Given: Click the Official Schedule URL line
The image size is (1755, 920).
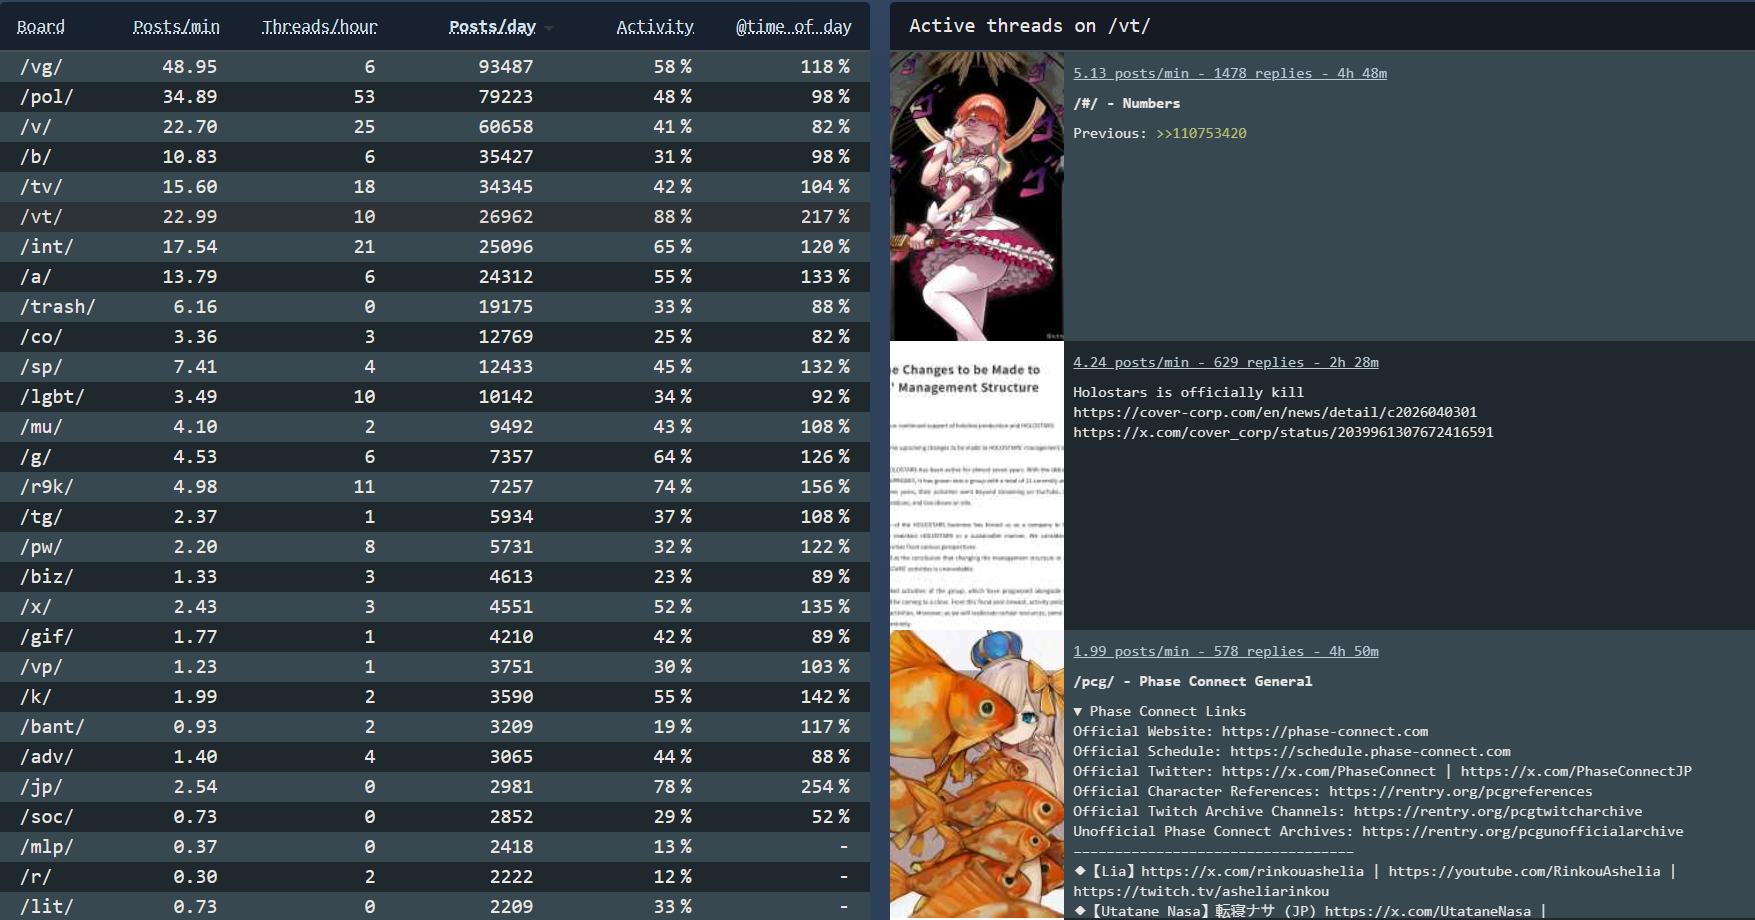Looking at the screenshot, I should (x=1292, y=751).
